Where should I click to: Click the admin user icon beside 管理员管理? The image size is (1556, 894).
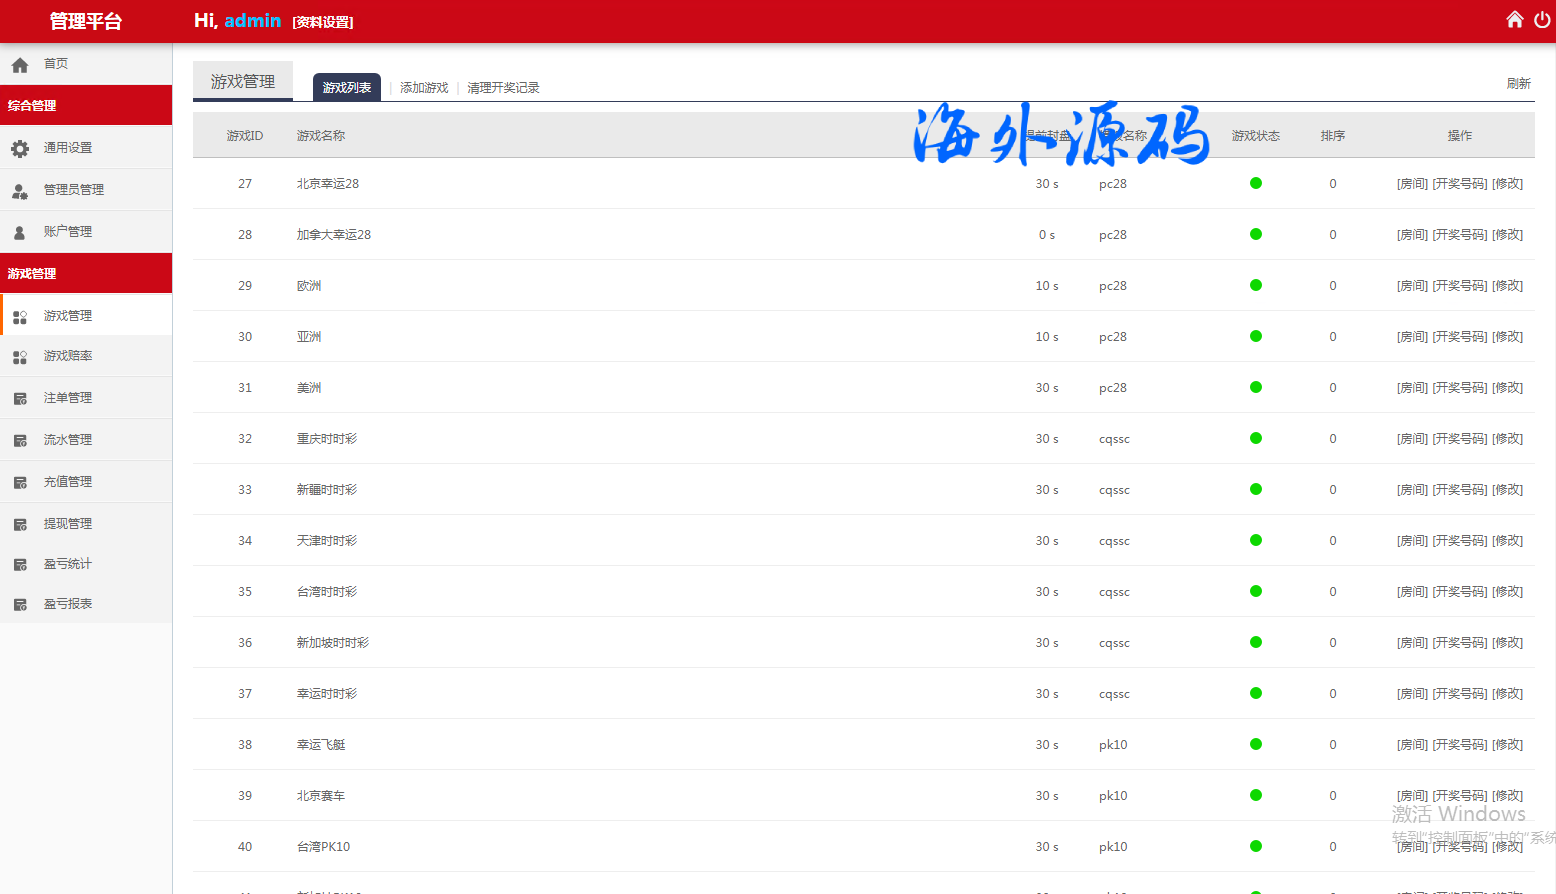point(20,190)
